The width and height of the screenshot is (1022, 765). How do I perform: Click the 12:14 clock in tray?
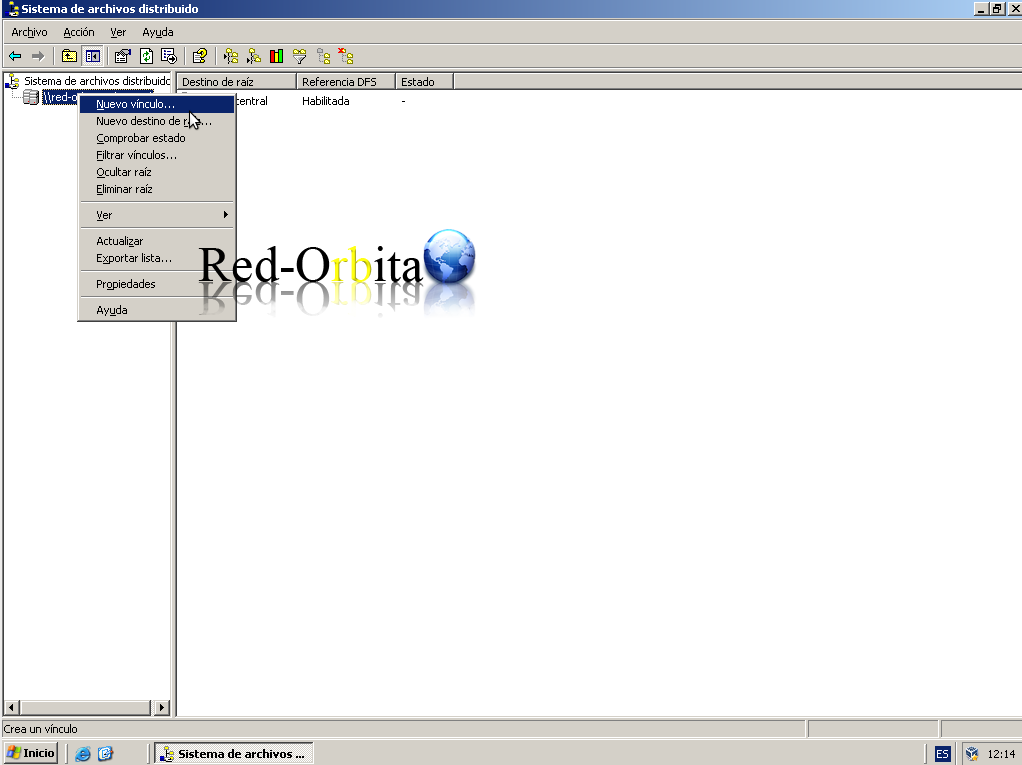1001,754
